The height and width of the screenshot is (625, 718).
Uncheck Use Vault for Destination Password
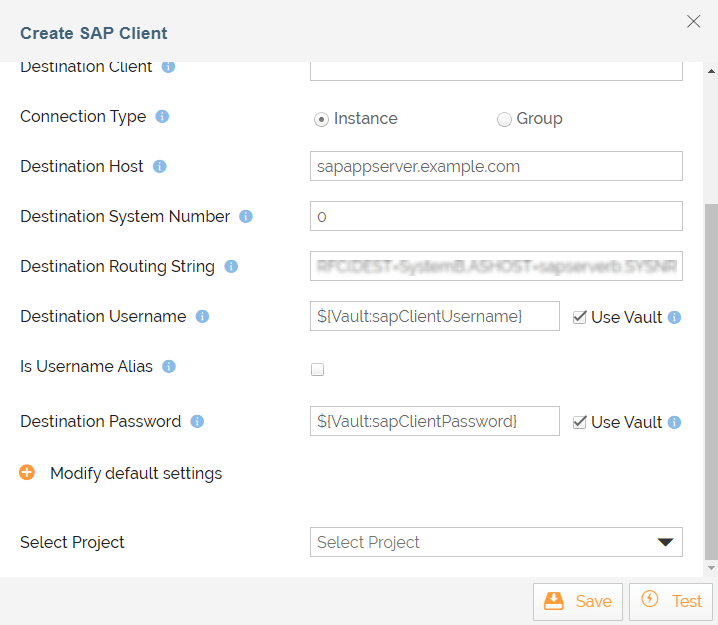579,422
